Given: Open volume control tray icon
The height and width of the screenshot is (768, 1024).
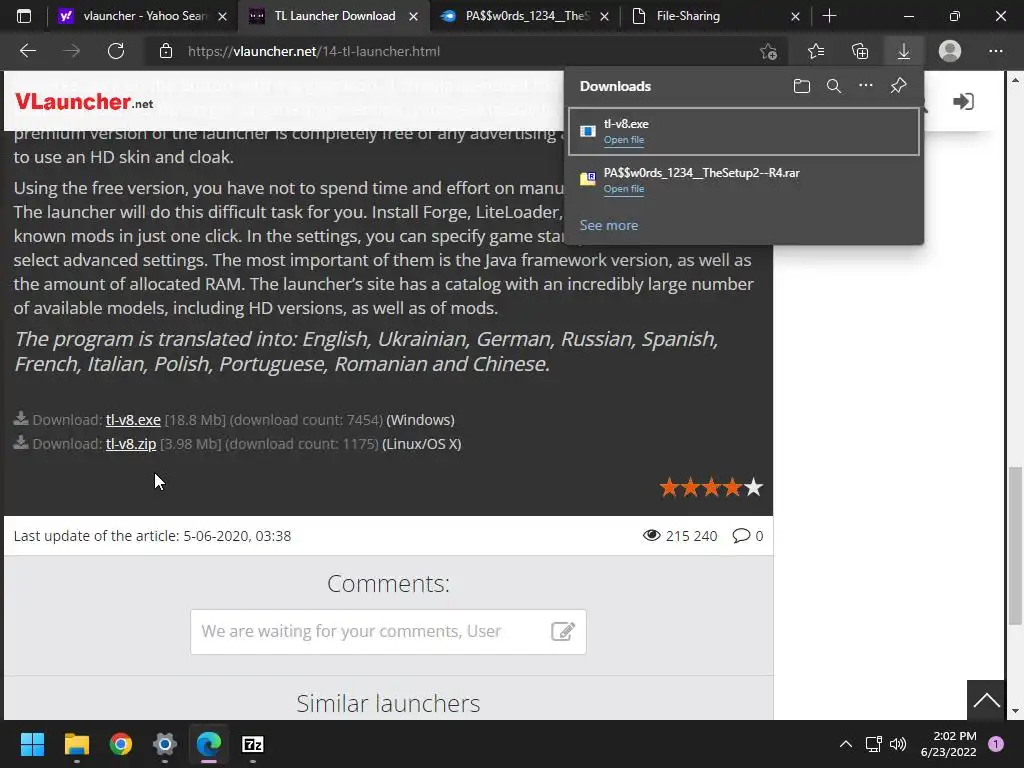Looking at the screenshot, I should click(x=898, y=744).
